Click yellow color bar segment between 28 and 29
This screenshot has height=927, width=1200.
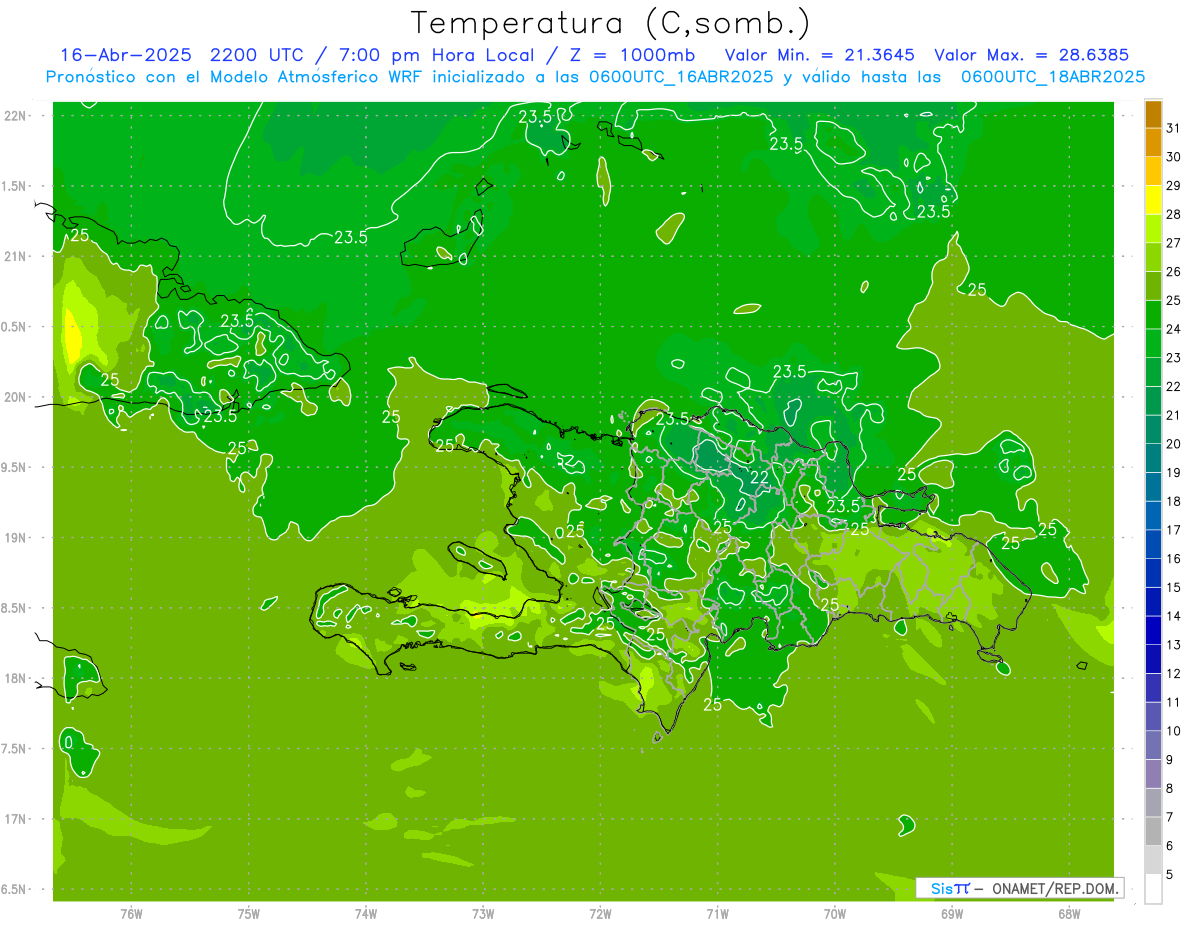tap(1153, 200)
